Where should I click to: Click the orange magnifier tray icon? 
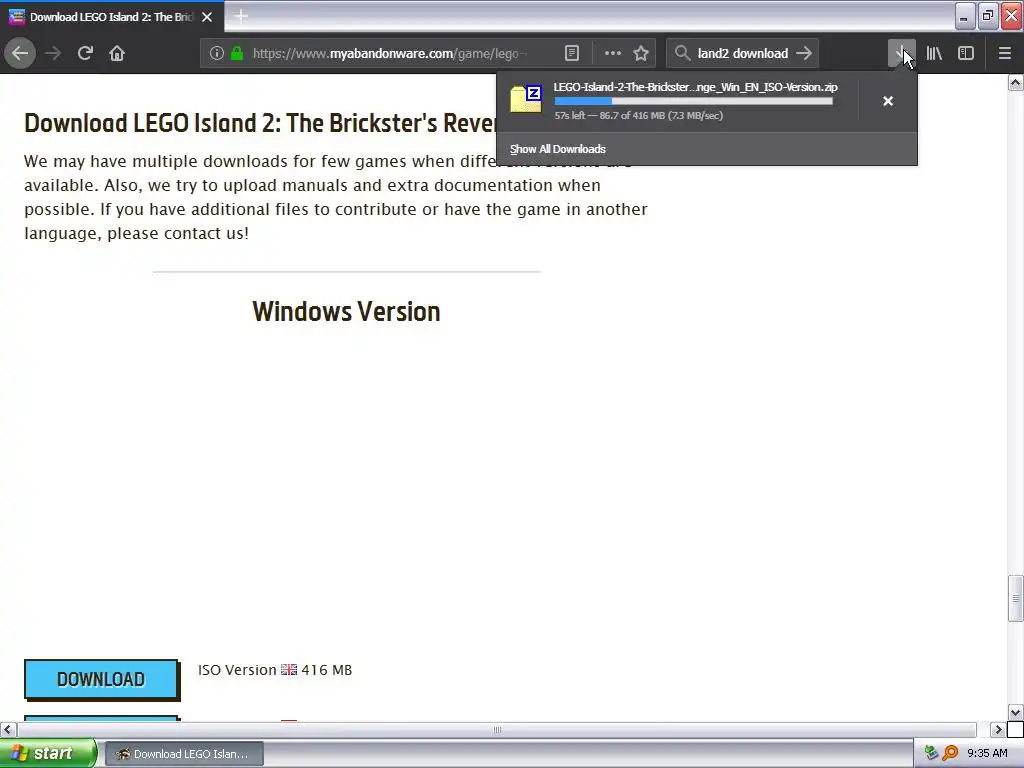pyautogui.click(x=950, y=754)
